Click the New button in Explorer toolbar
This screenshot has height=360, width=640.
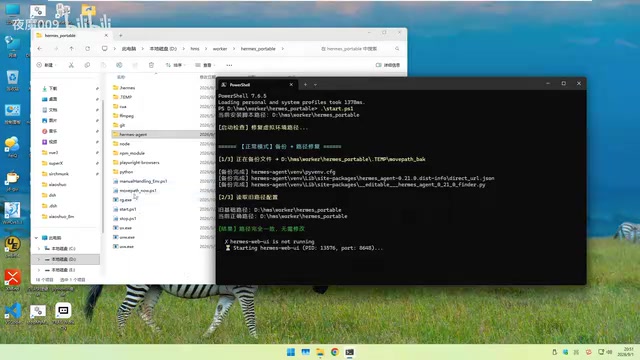point(47,65)
